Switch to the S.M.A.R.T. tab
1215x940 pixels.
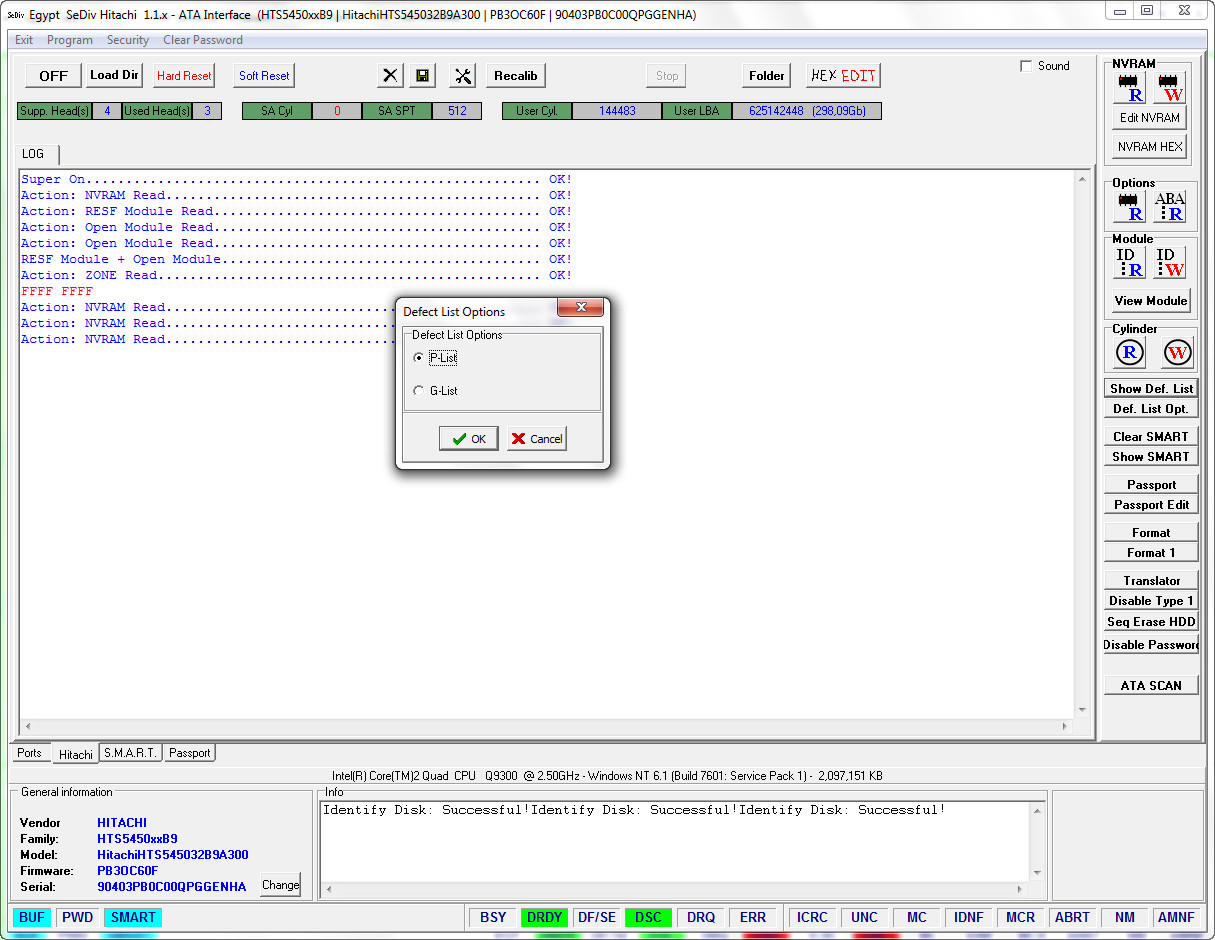(x=130, y=753)
